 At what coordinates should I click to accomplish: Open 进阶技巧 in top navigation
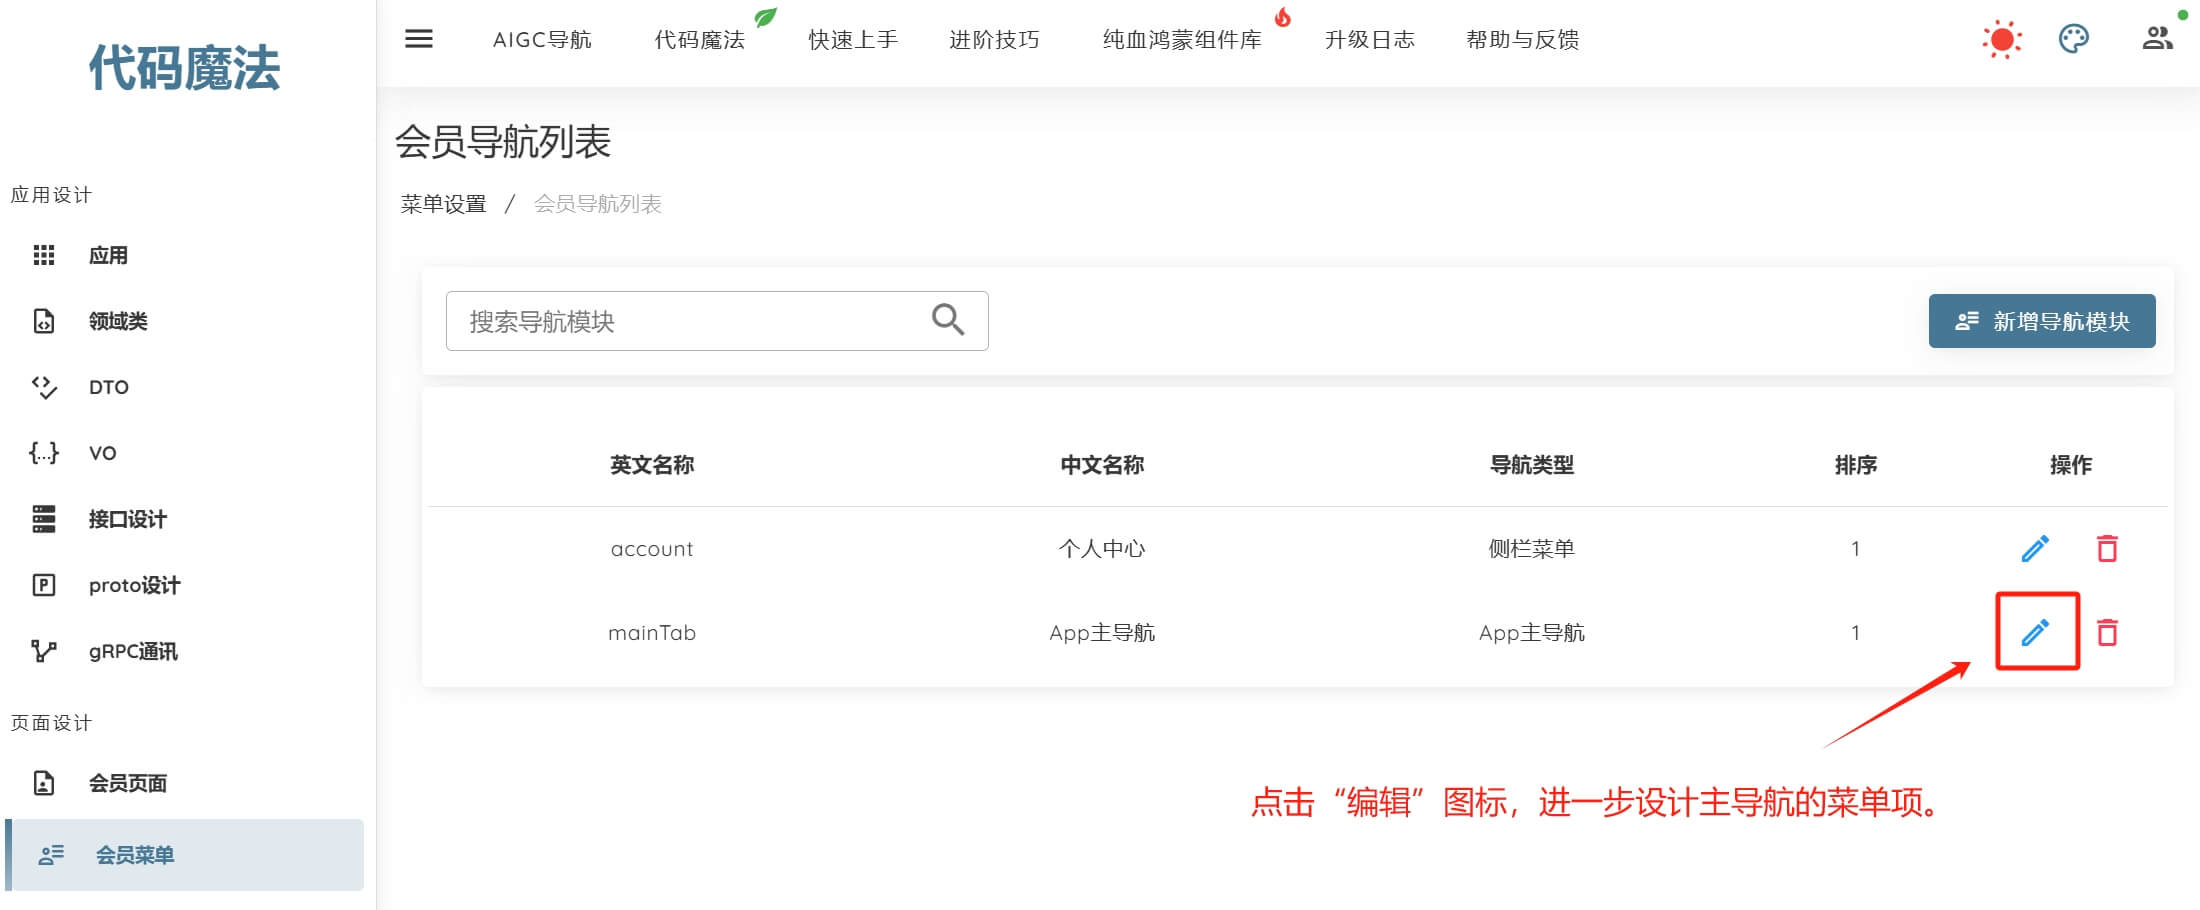[994, 40]
